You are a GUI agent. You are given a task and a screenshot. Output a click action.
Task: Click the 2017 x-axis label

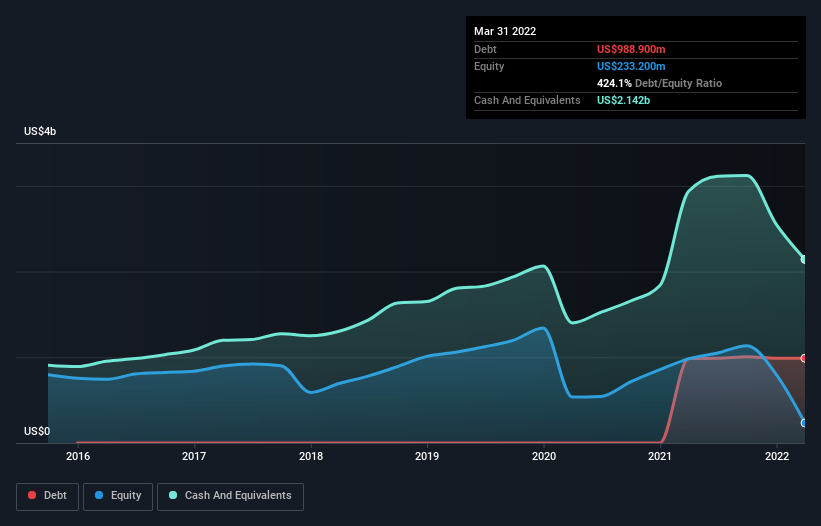(x=194, y=456)
